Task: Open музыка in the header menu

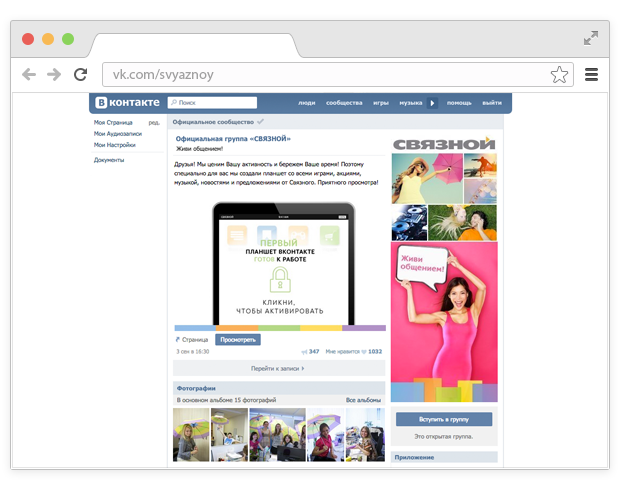Action: pyautogui.click(x=410, y=103)
